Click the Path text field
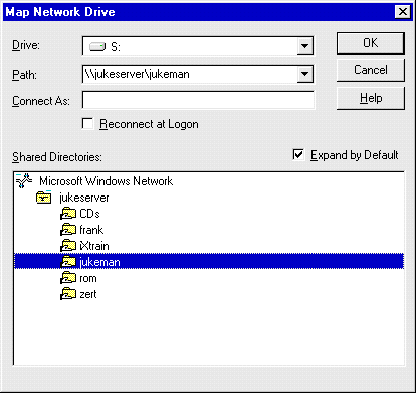416x393 pixels. pyautogui.click(x=189, y=74)
